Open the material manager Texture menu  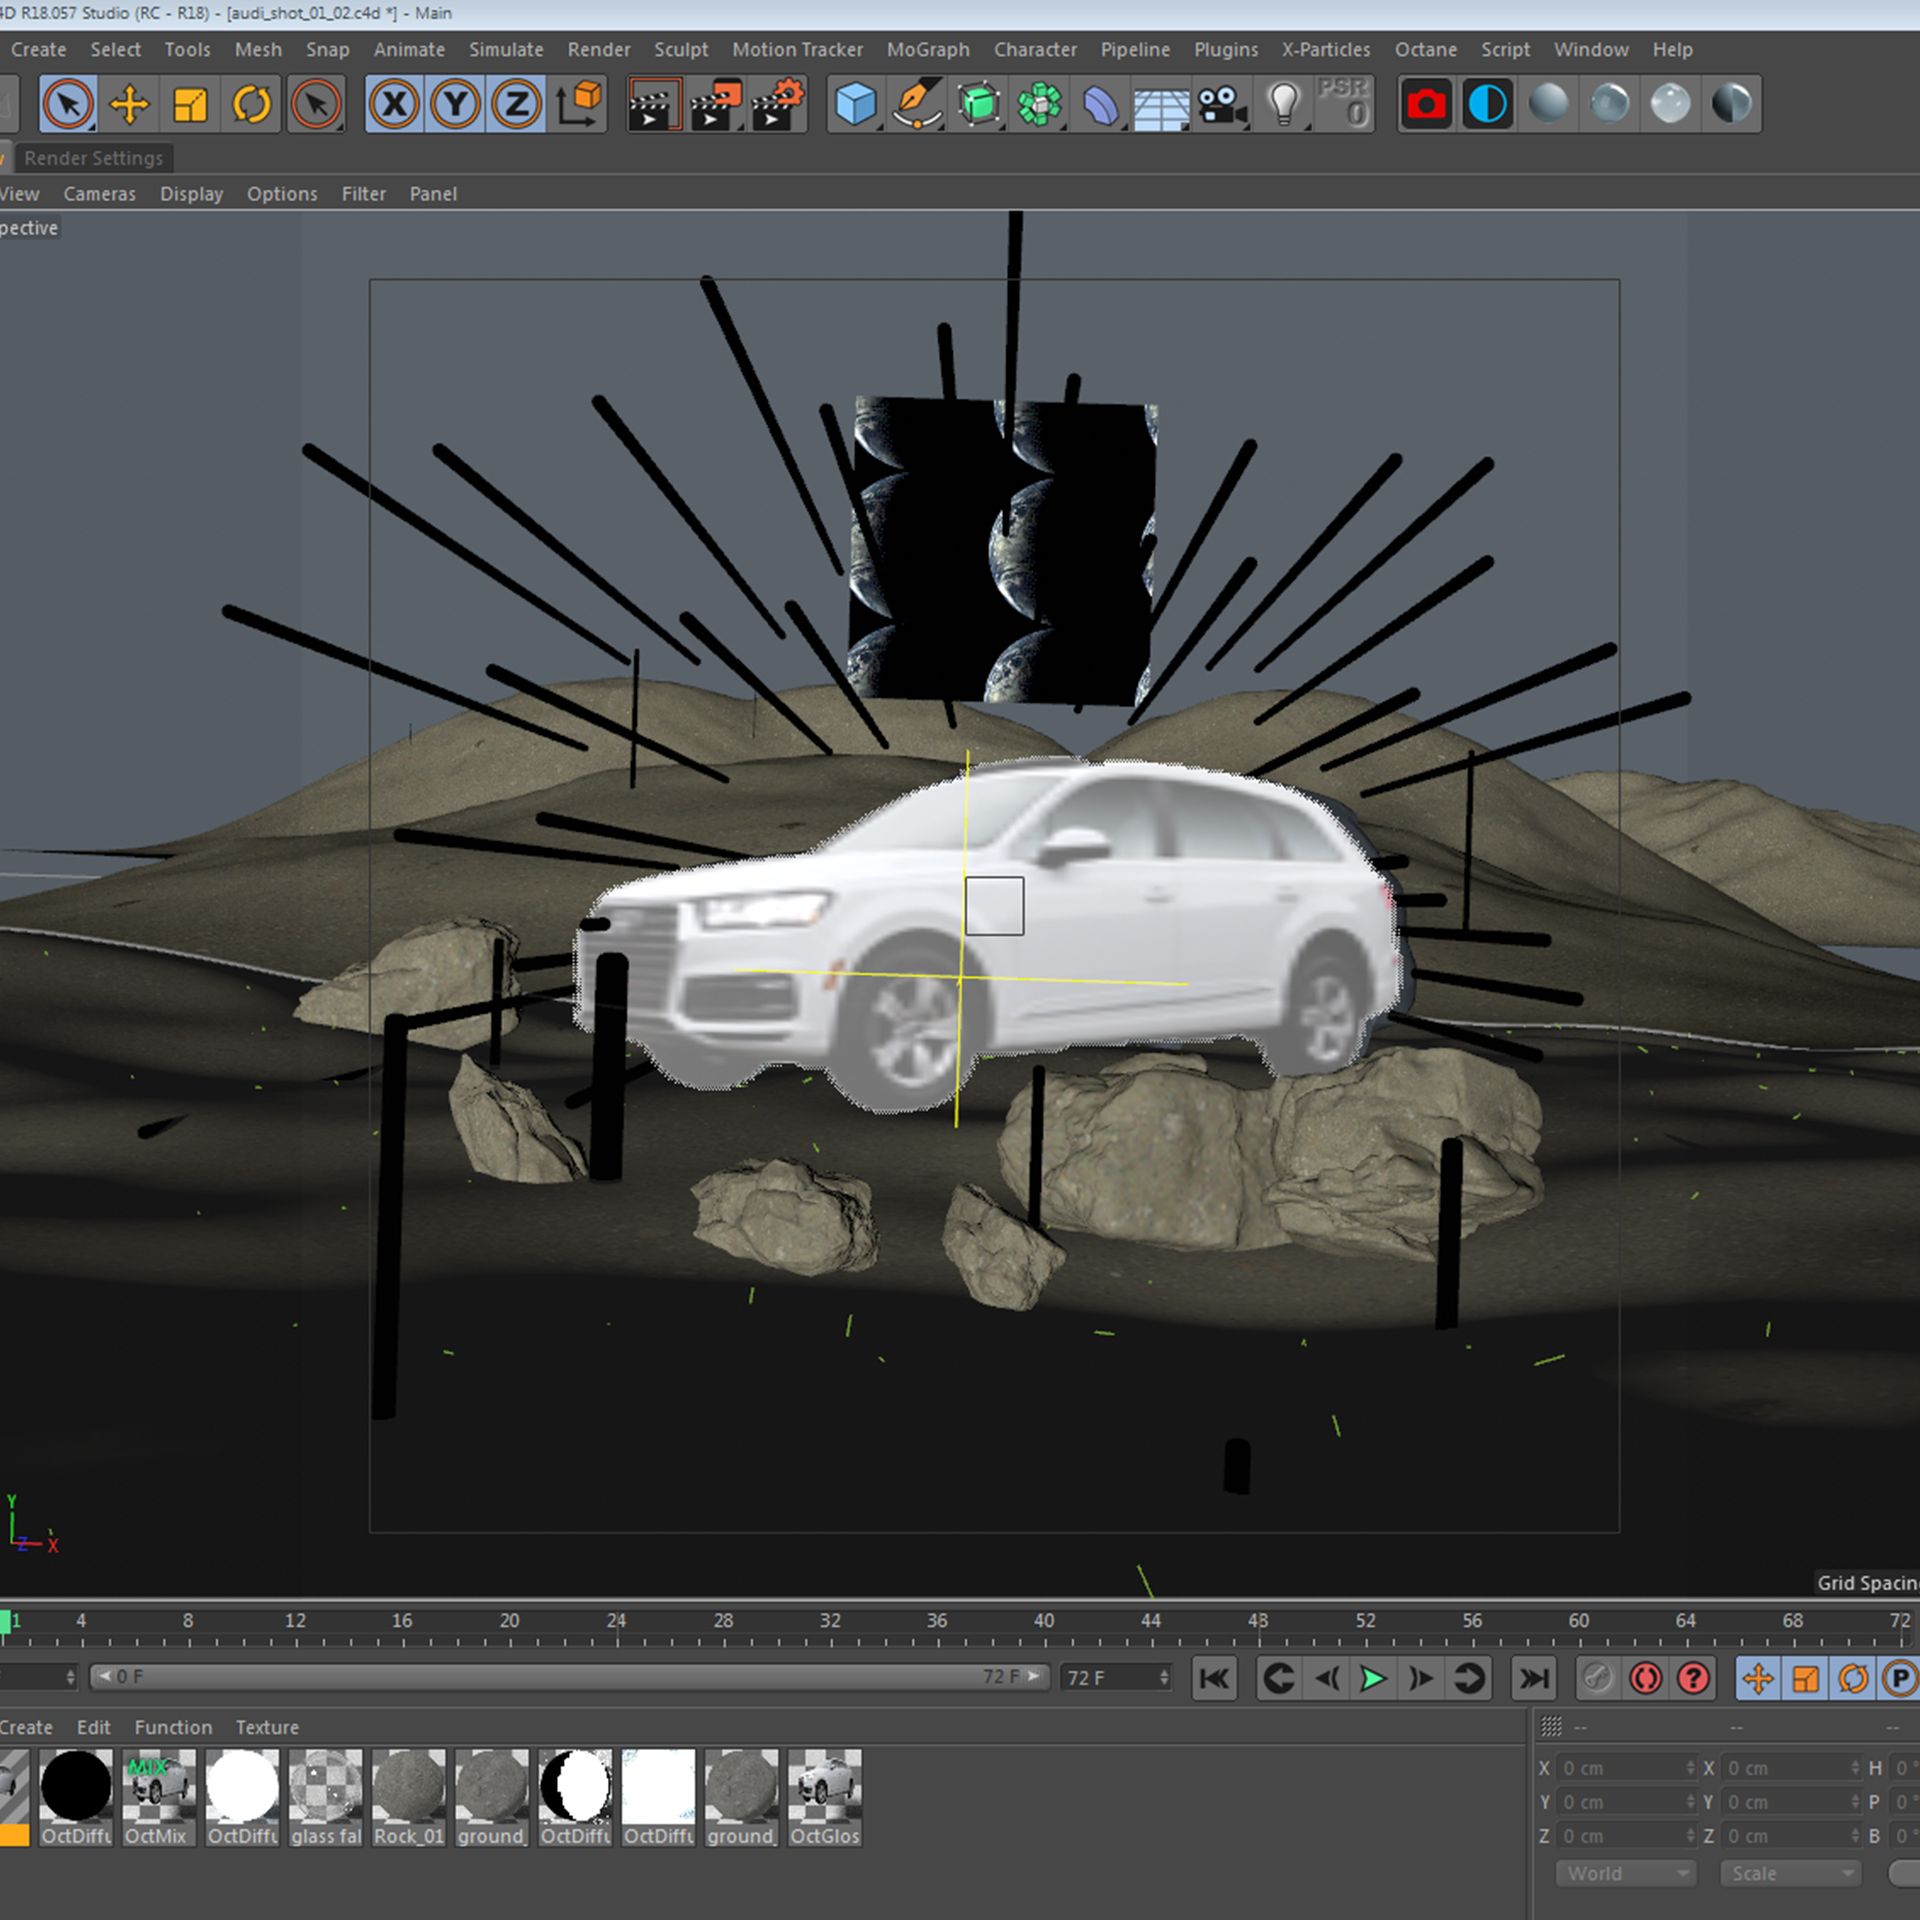point(267,1727)
